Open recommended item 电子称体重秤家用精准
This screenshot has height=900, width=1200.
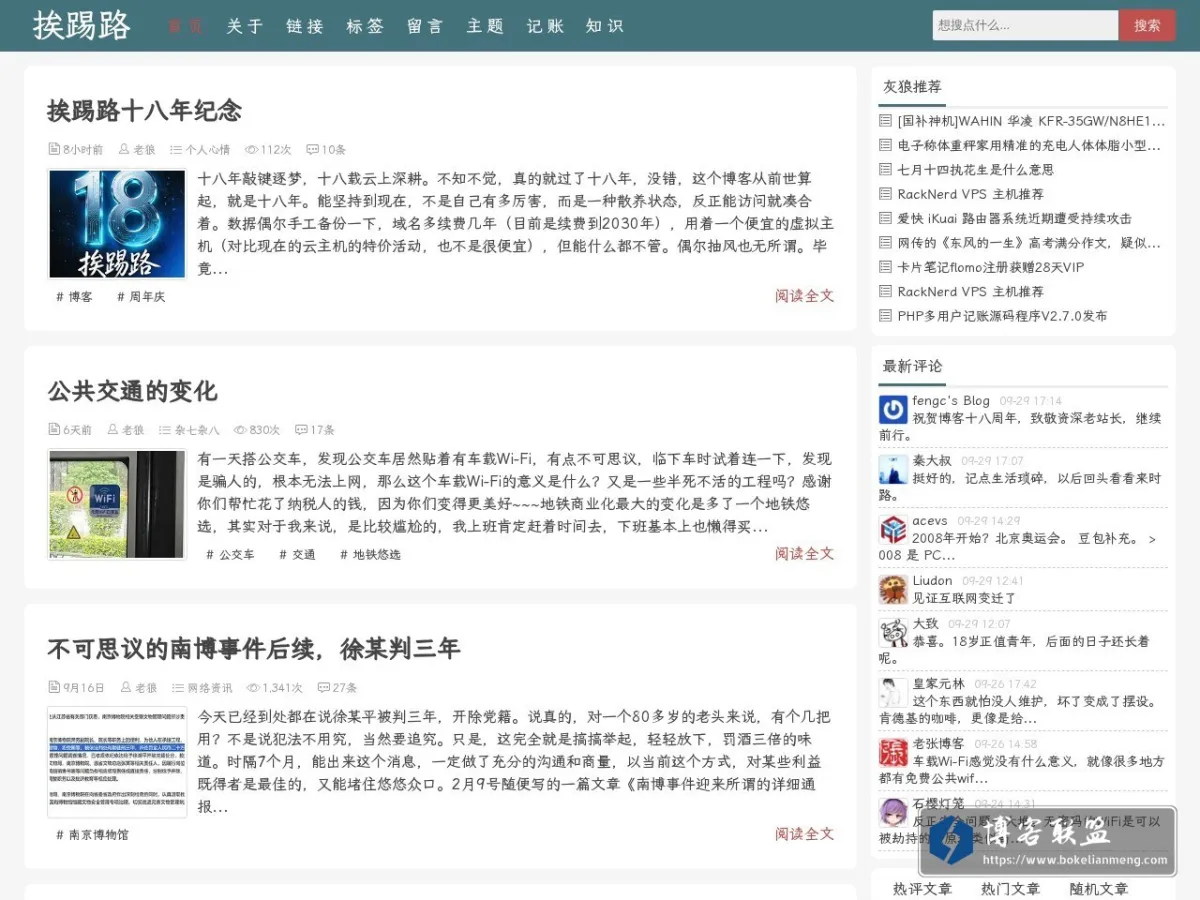coord(1029,145)
